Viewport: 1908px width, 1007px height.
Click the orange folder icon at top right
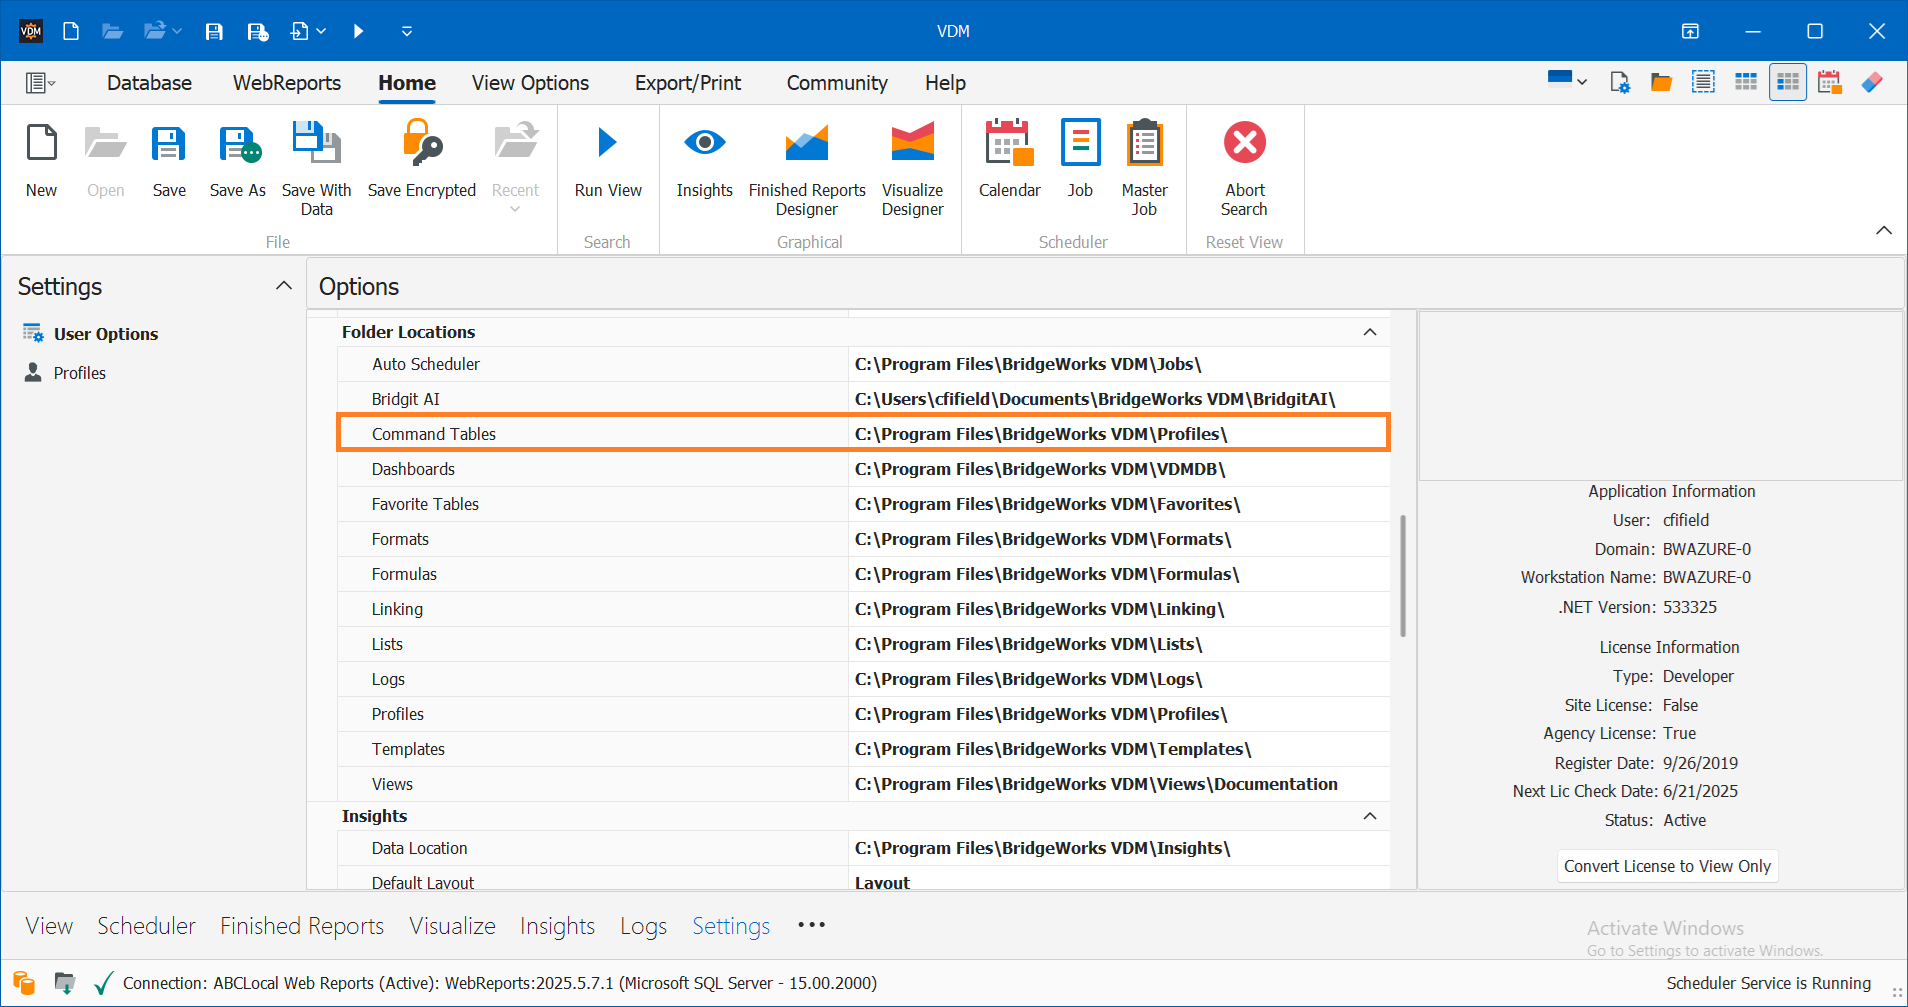coord(1661,82)
